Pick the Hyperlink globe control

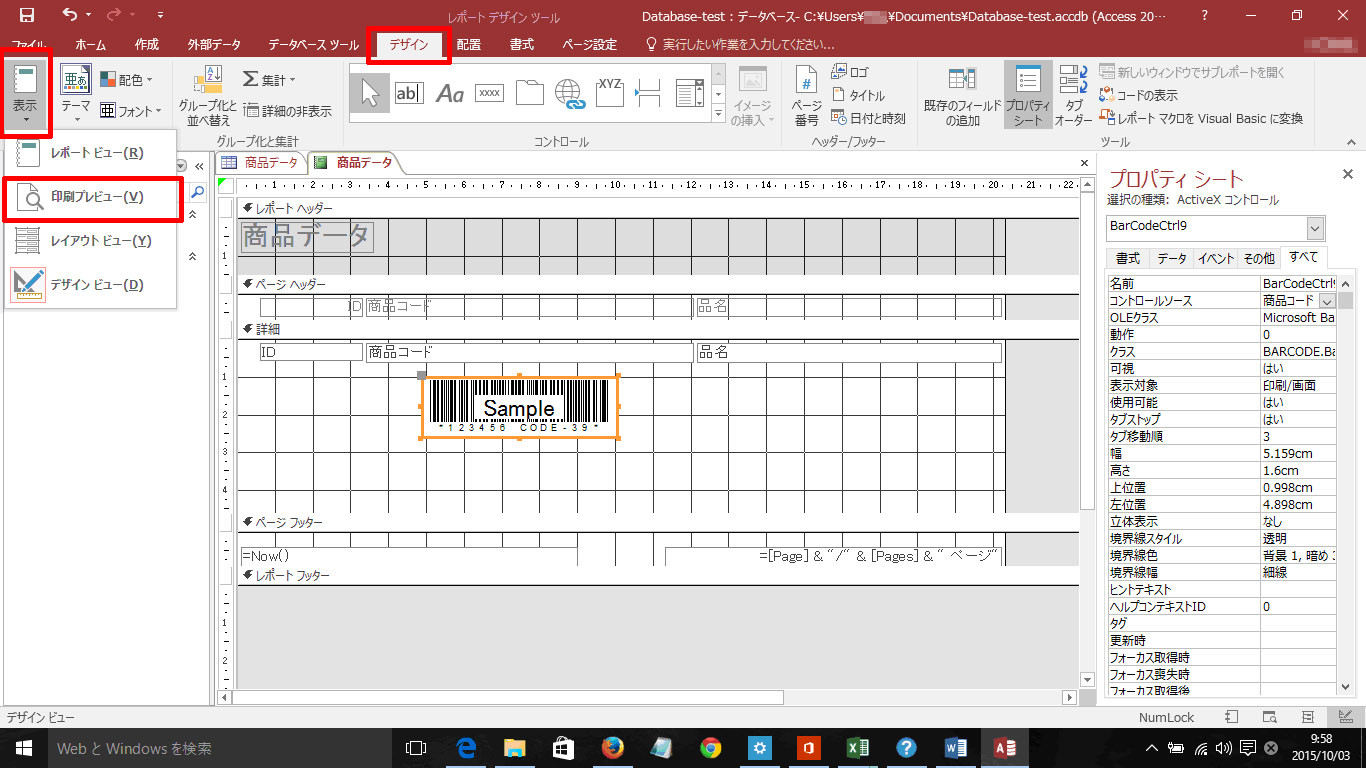[x=570, y=93]
